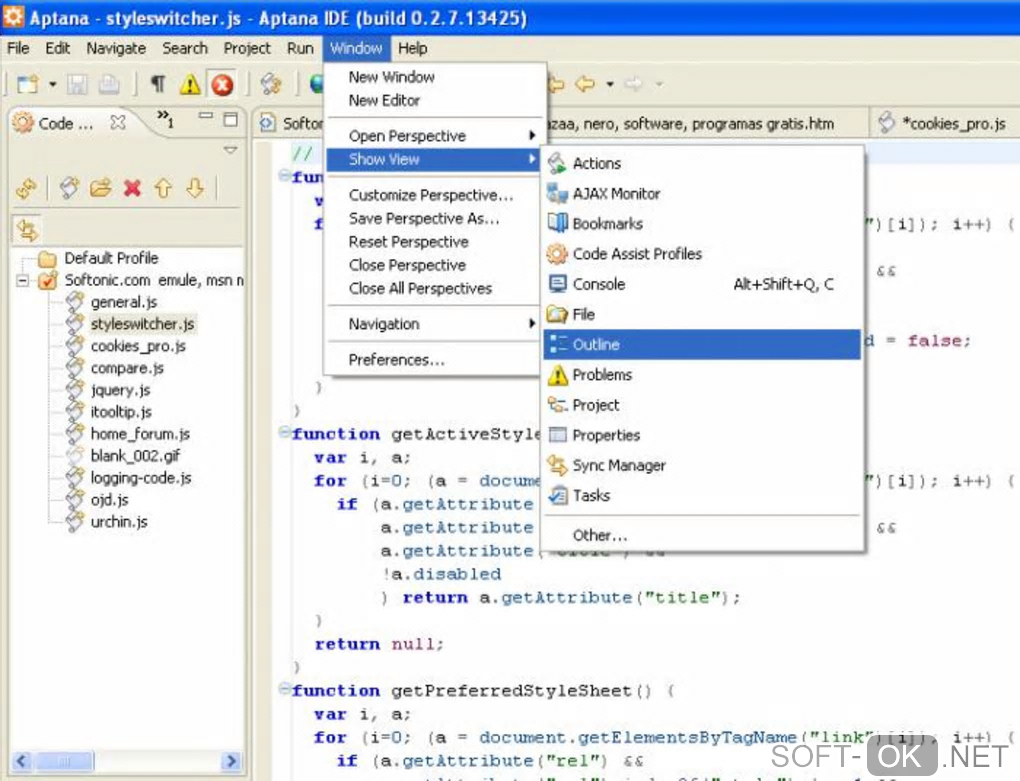This screenshot has width=1020, height=781.
Task: Toggle link with editor arrows icon
Action: [x=27, y=230]
